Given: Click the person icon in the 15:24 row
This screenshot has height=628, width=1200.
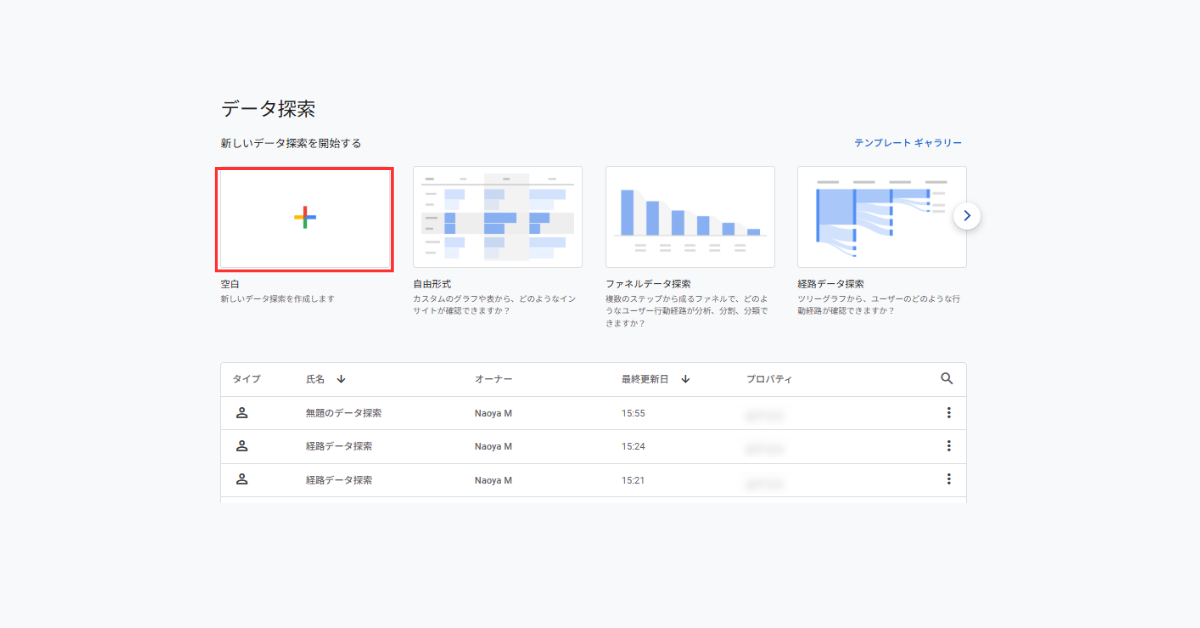Looking at the screenshot, I should pos(241,446).
